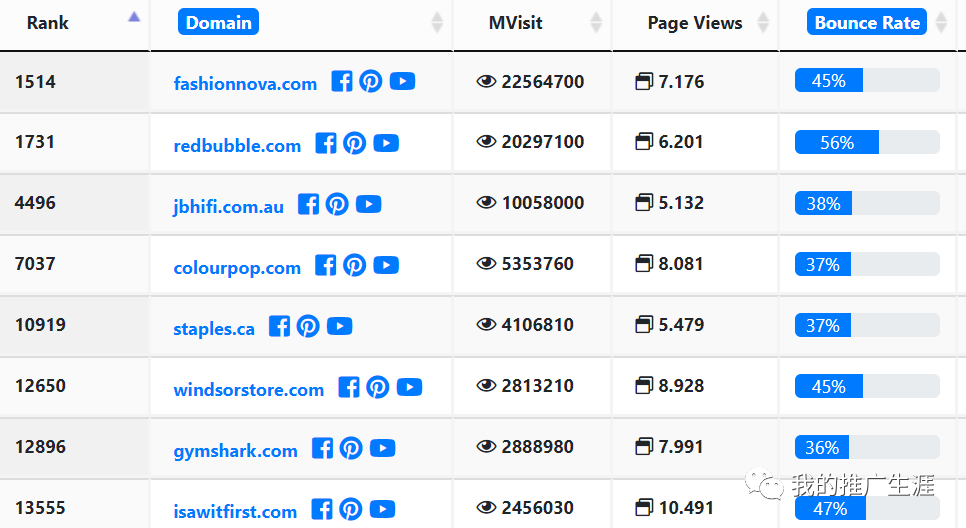The width and height of the screenshot is (966, 528).
Task: Click eye icon beside 10058000 visits
Action: coord(486,203)
